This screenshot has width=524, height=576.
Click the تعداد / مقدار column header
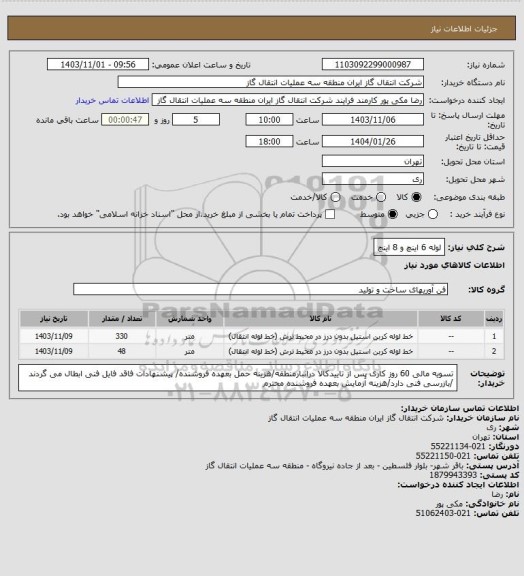122,319
